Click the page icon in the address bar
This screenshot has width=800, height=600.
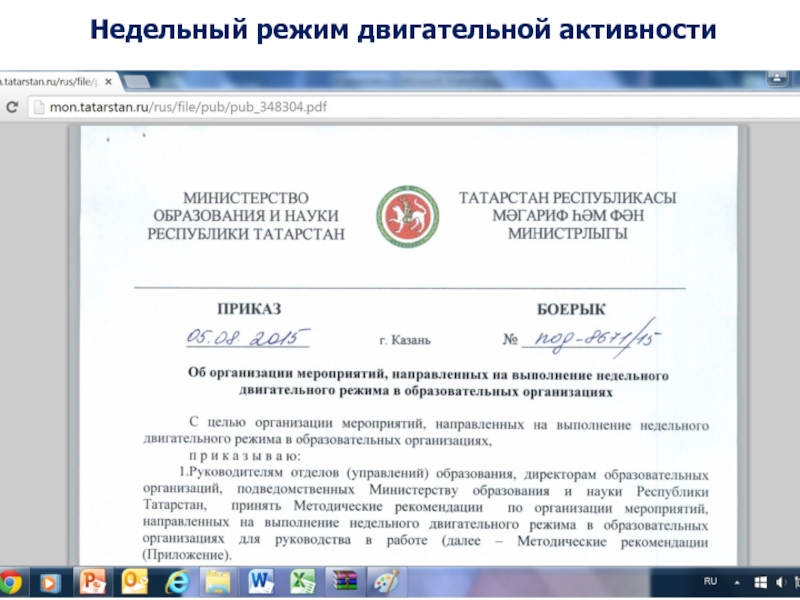pos(38,107)
